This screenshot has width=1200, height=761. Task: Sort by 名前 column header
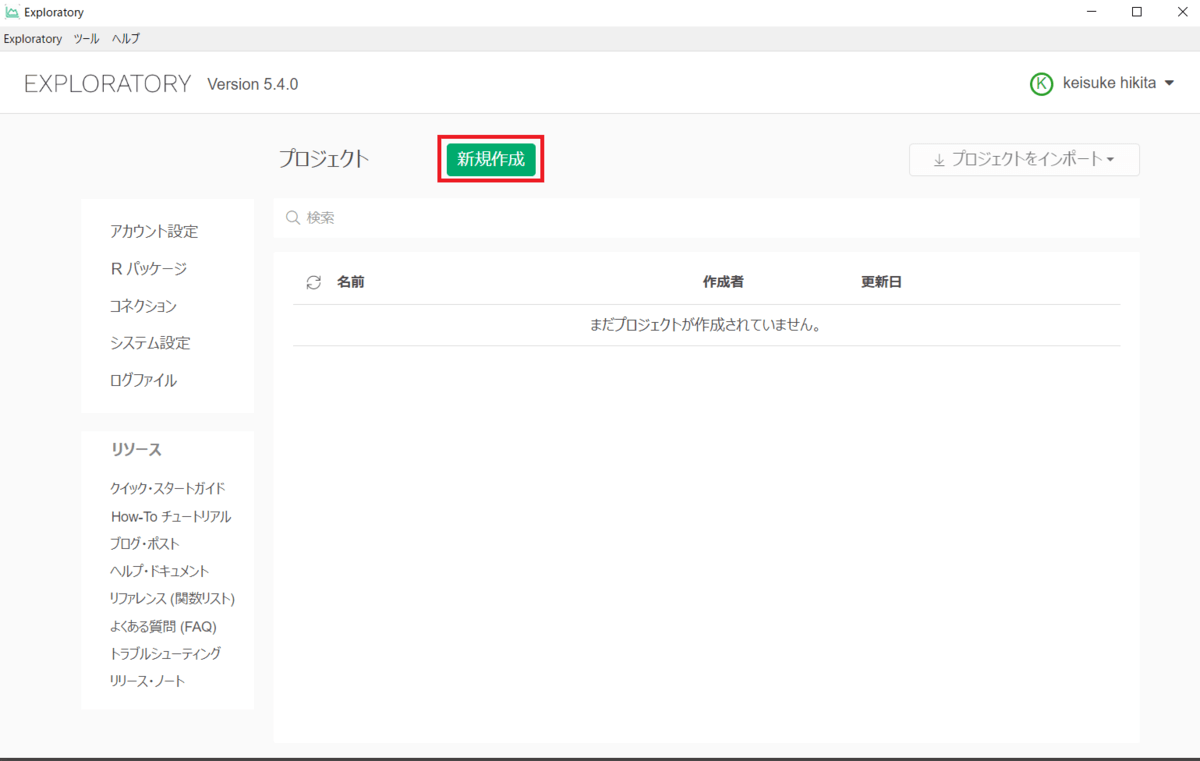pyautogui.click(x=350, y=282)
